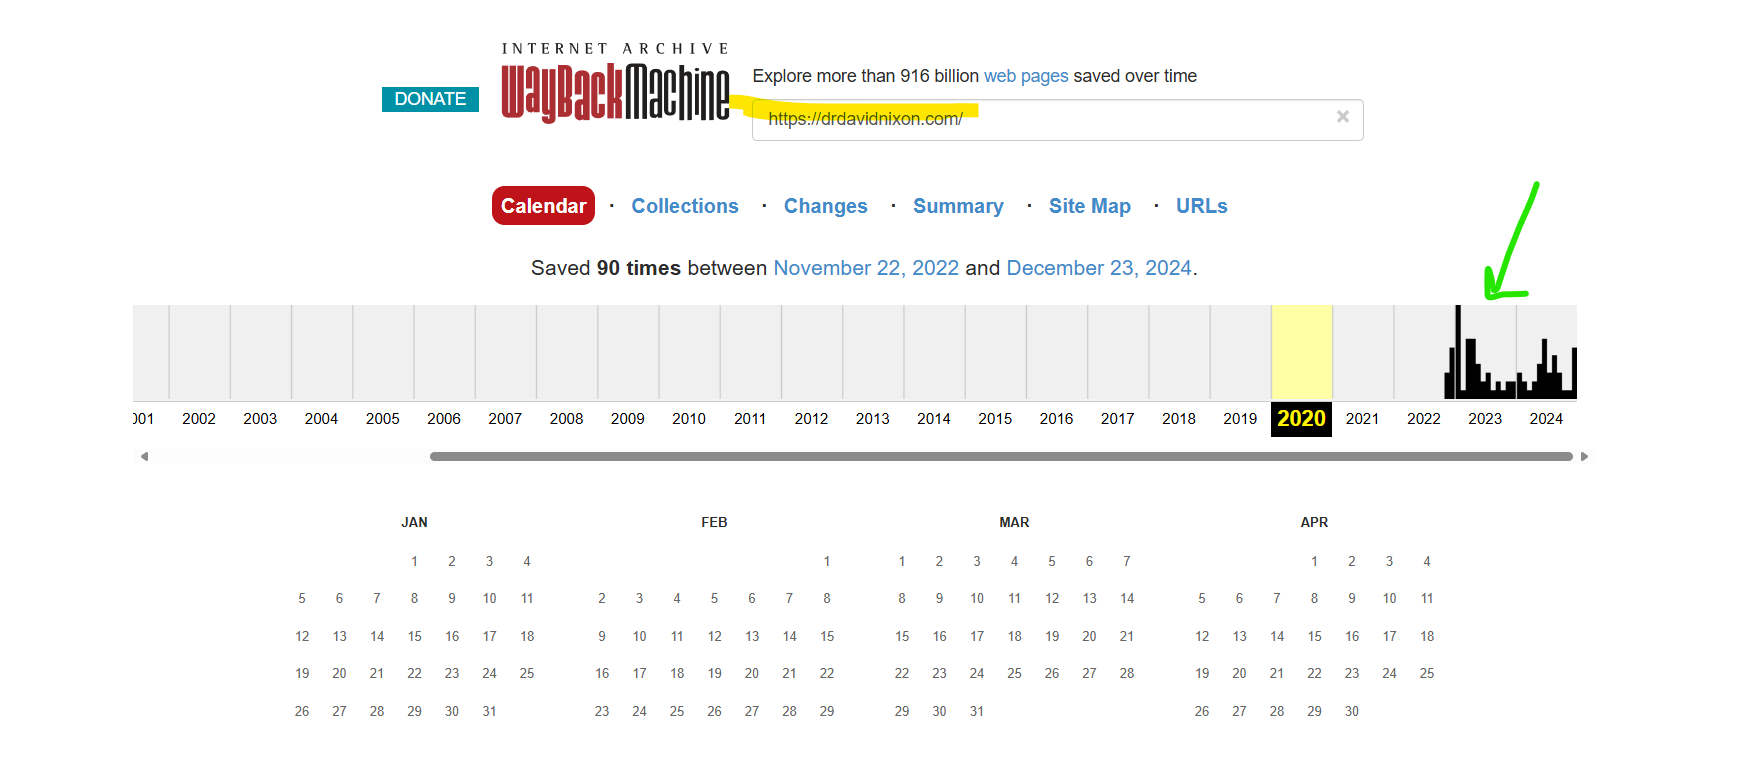Select year 2007 in the timeline
Viewport: 1745px width, 773px height.
tap(505, 419)
